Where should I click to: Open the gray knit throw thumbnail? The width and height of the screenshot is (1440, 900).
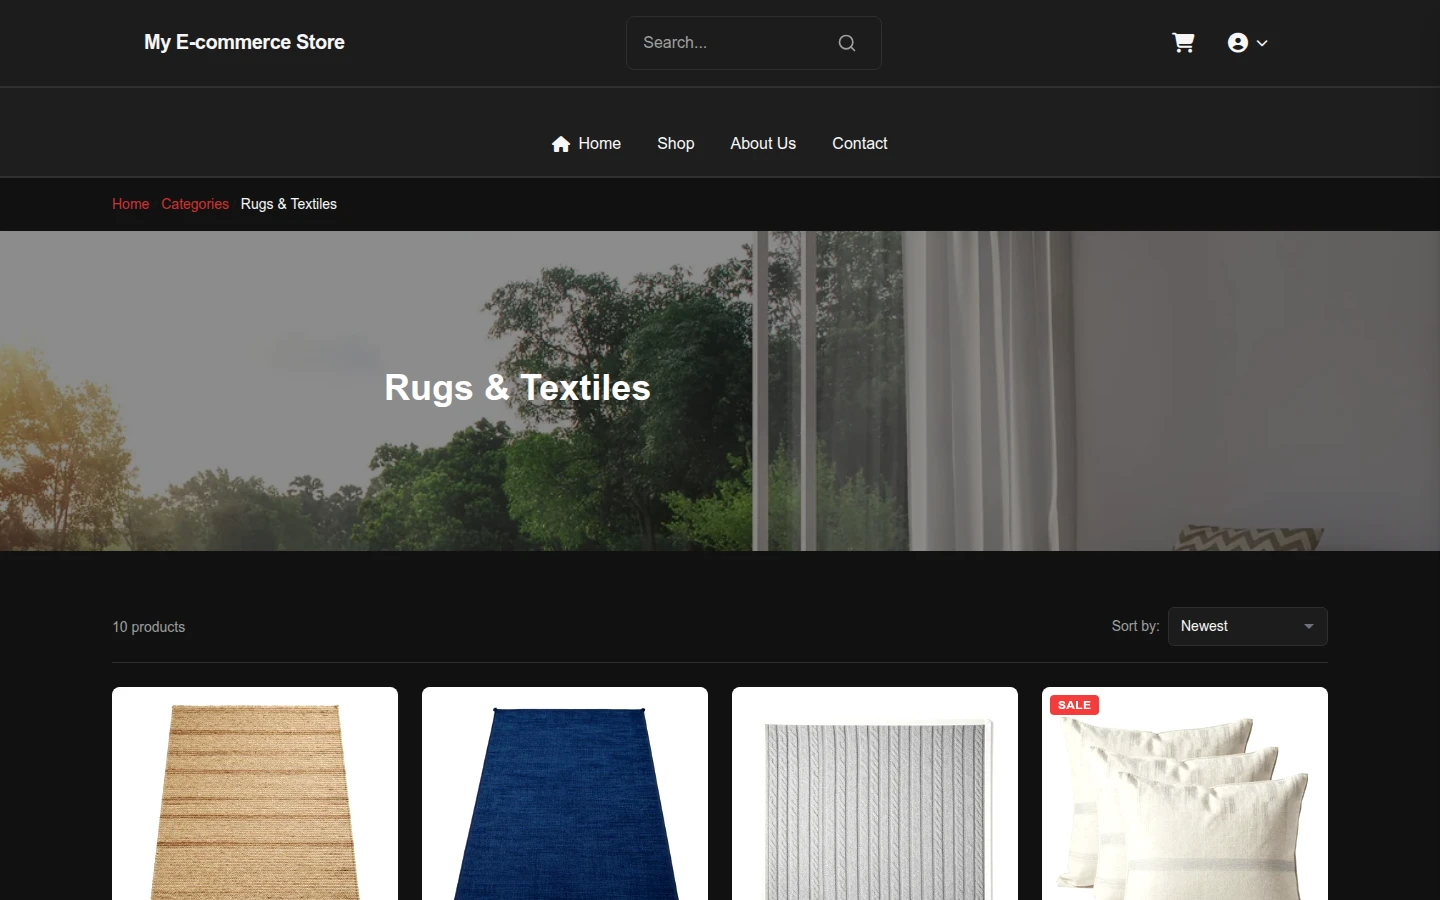(875, 794)
